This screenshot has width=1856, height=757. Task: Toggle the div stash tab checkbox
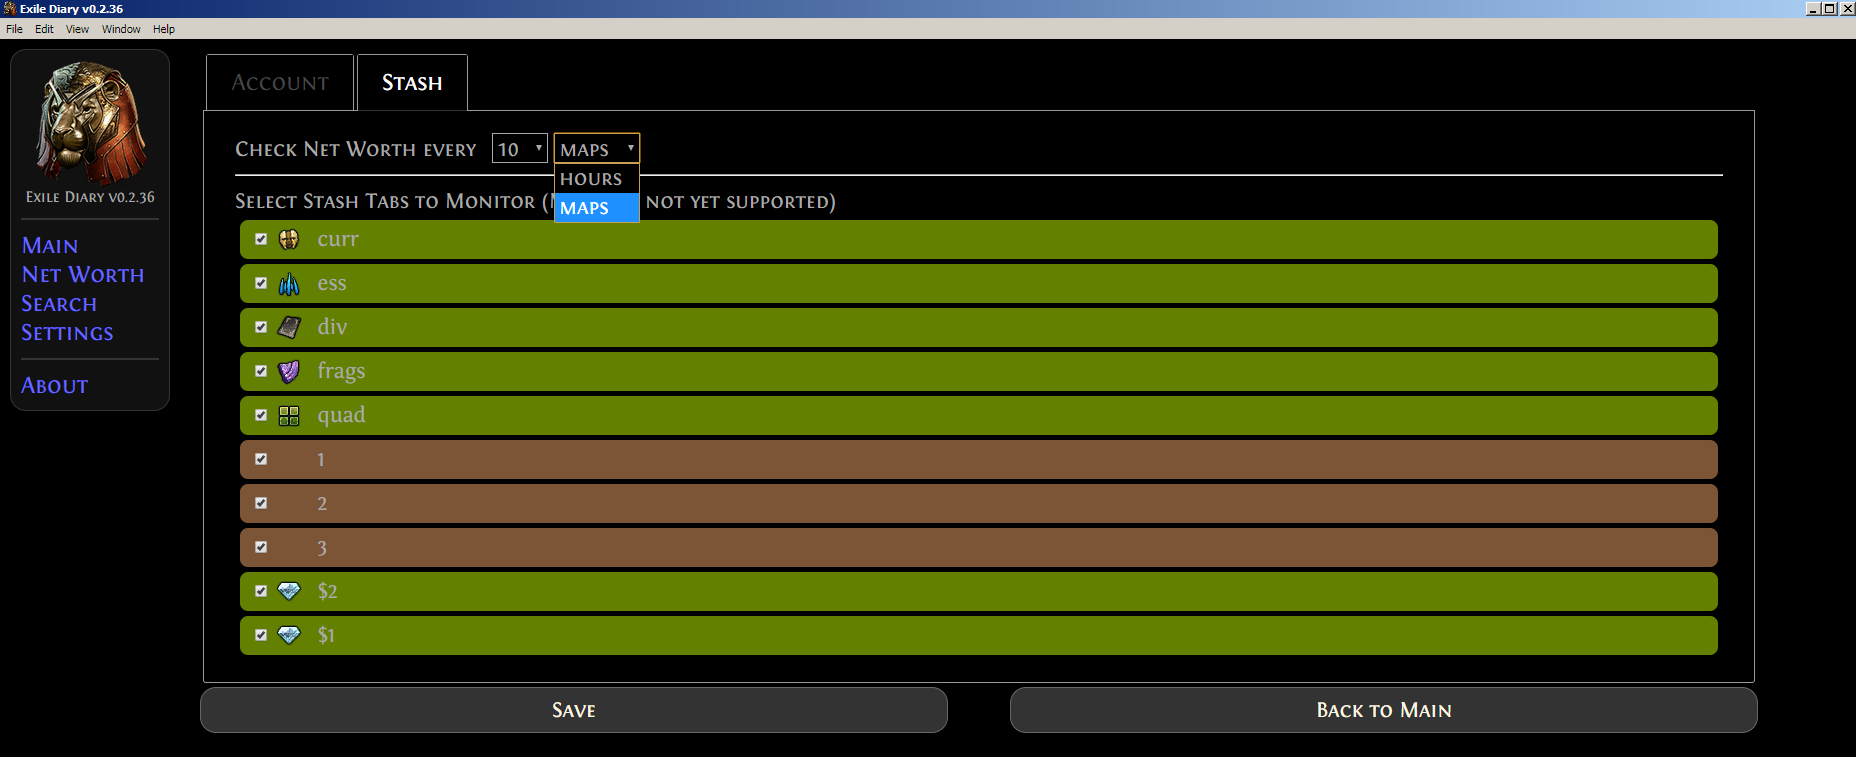pyautogui.click(x=261, y=327)
